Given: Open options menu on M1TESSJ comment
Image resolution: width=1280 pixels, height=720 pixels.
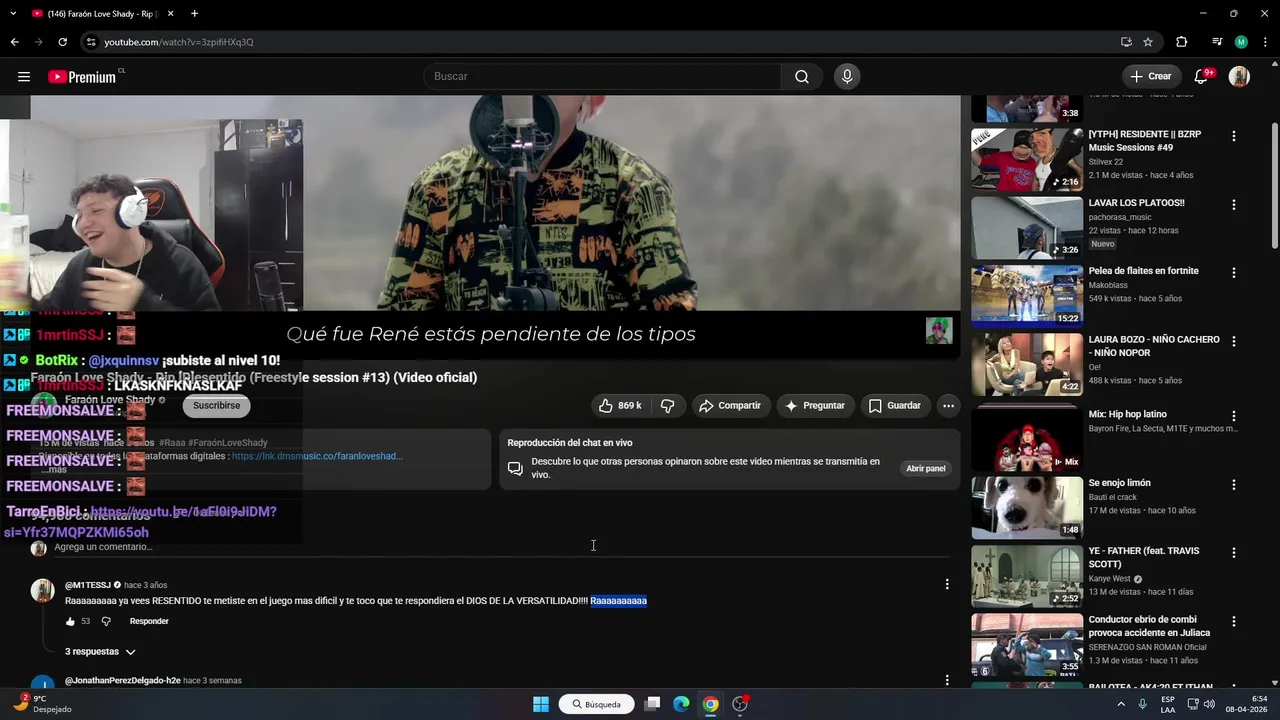Looking at the screenshot, I should [x=947, y=584].
